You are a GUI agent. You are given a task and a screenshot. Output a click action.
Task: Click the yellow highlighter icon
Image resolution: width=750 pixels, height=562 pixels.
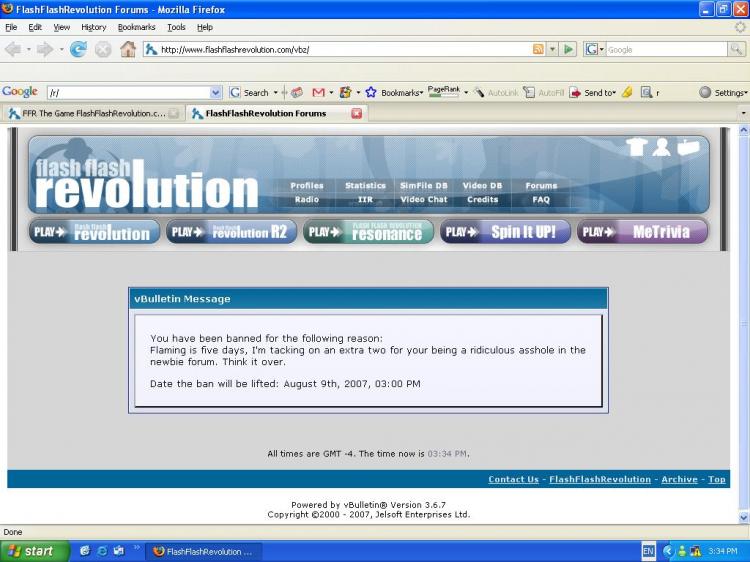627,92
